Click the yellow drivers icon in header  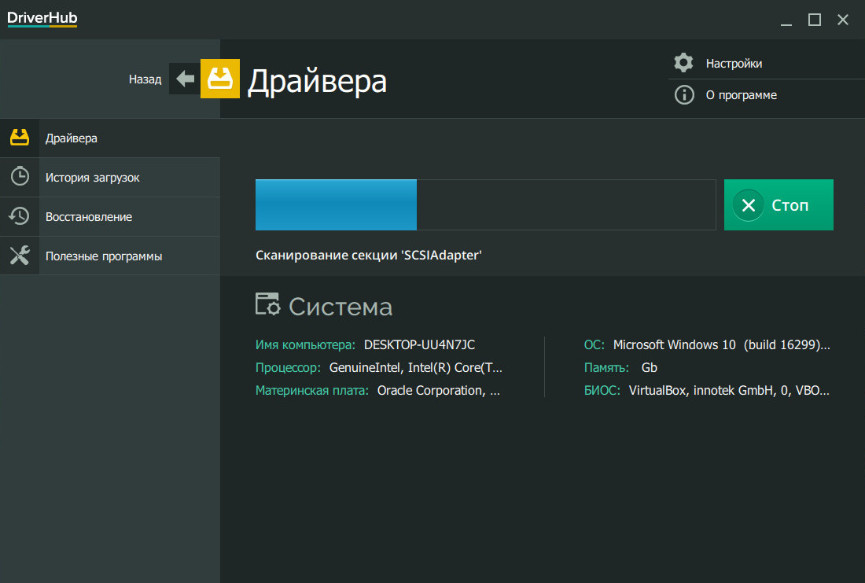point(220,79)
